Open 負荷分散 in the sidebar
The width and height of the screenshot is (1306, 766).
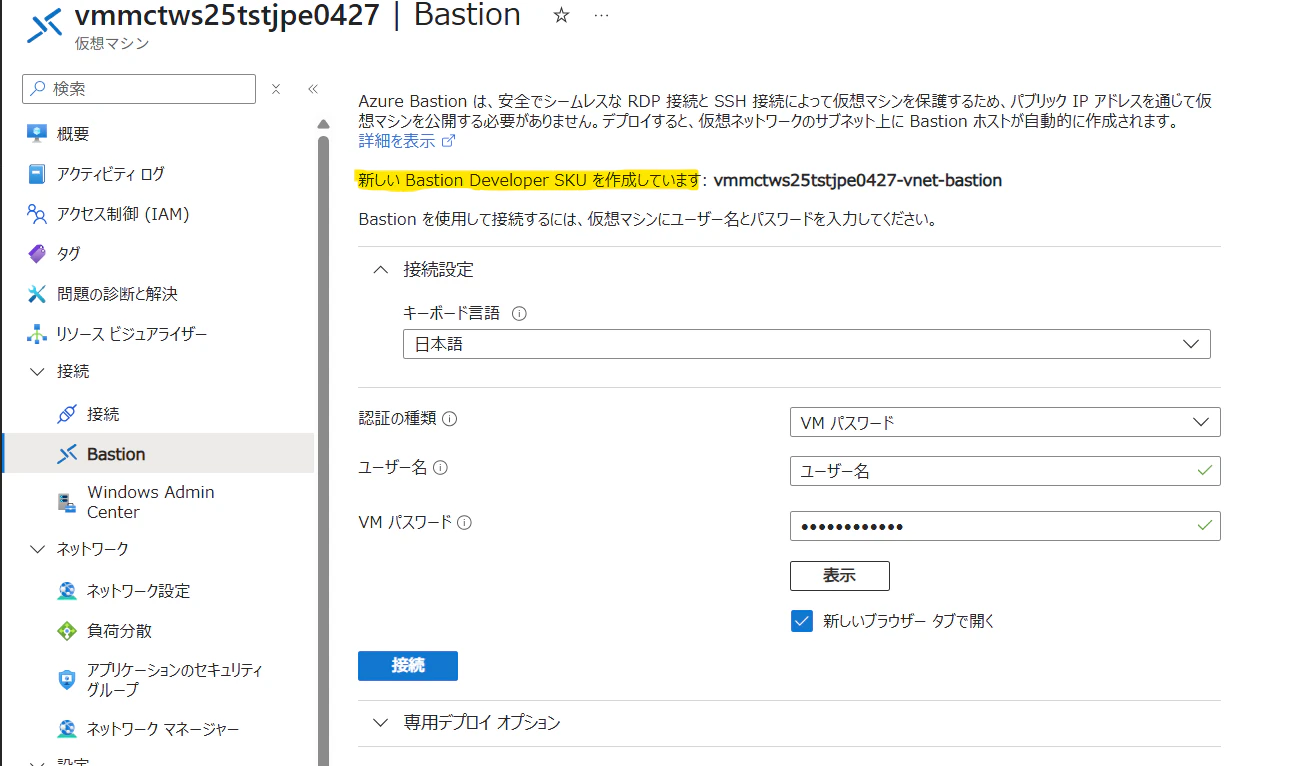coord(119,631)
